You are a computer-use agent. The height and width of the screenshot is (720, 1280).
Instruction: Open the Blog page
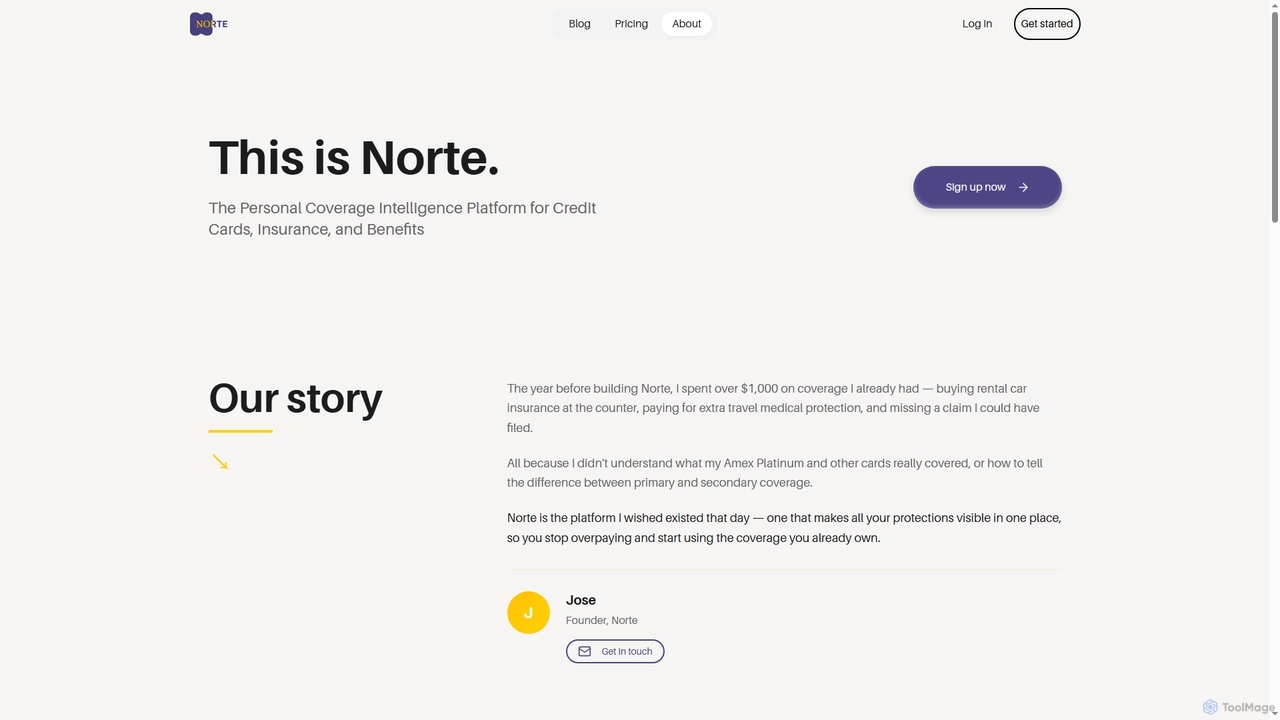pyautogui.click(x=580, y=24)
